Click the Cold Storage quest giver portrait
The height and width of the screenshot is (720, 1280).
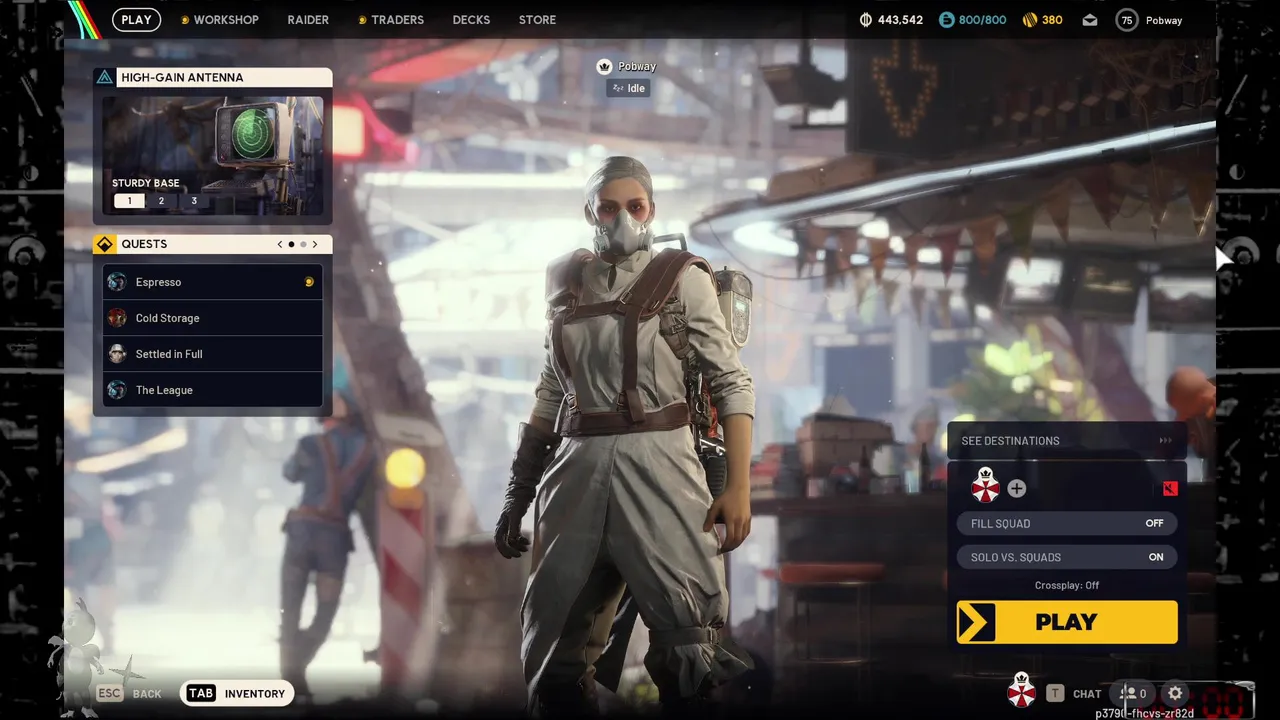click(117, 318)
